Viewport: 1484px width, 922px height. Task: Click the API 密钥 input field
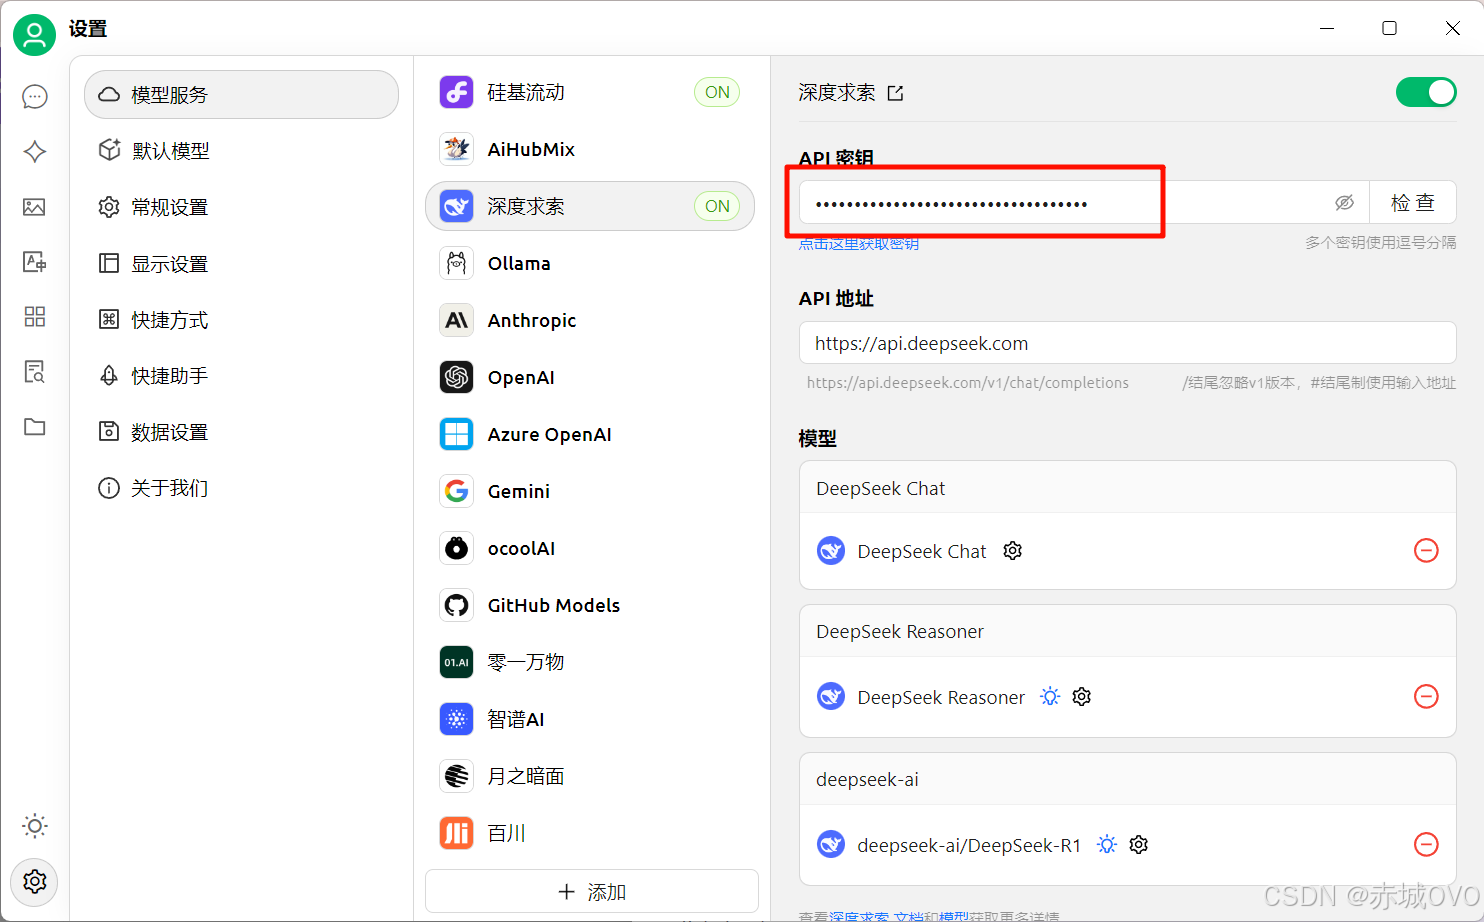(1084, 203)
